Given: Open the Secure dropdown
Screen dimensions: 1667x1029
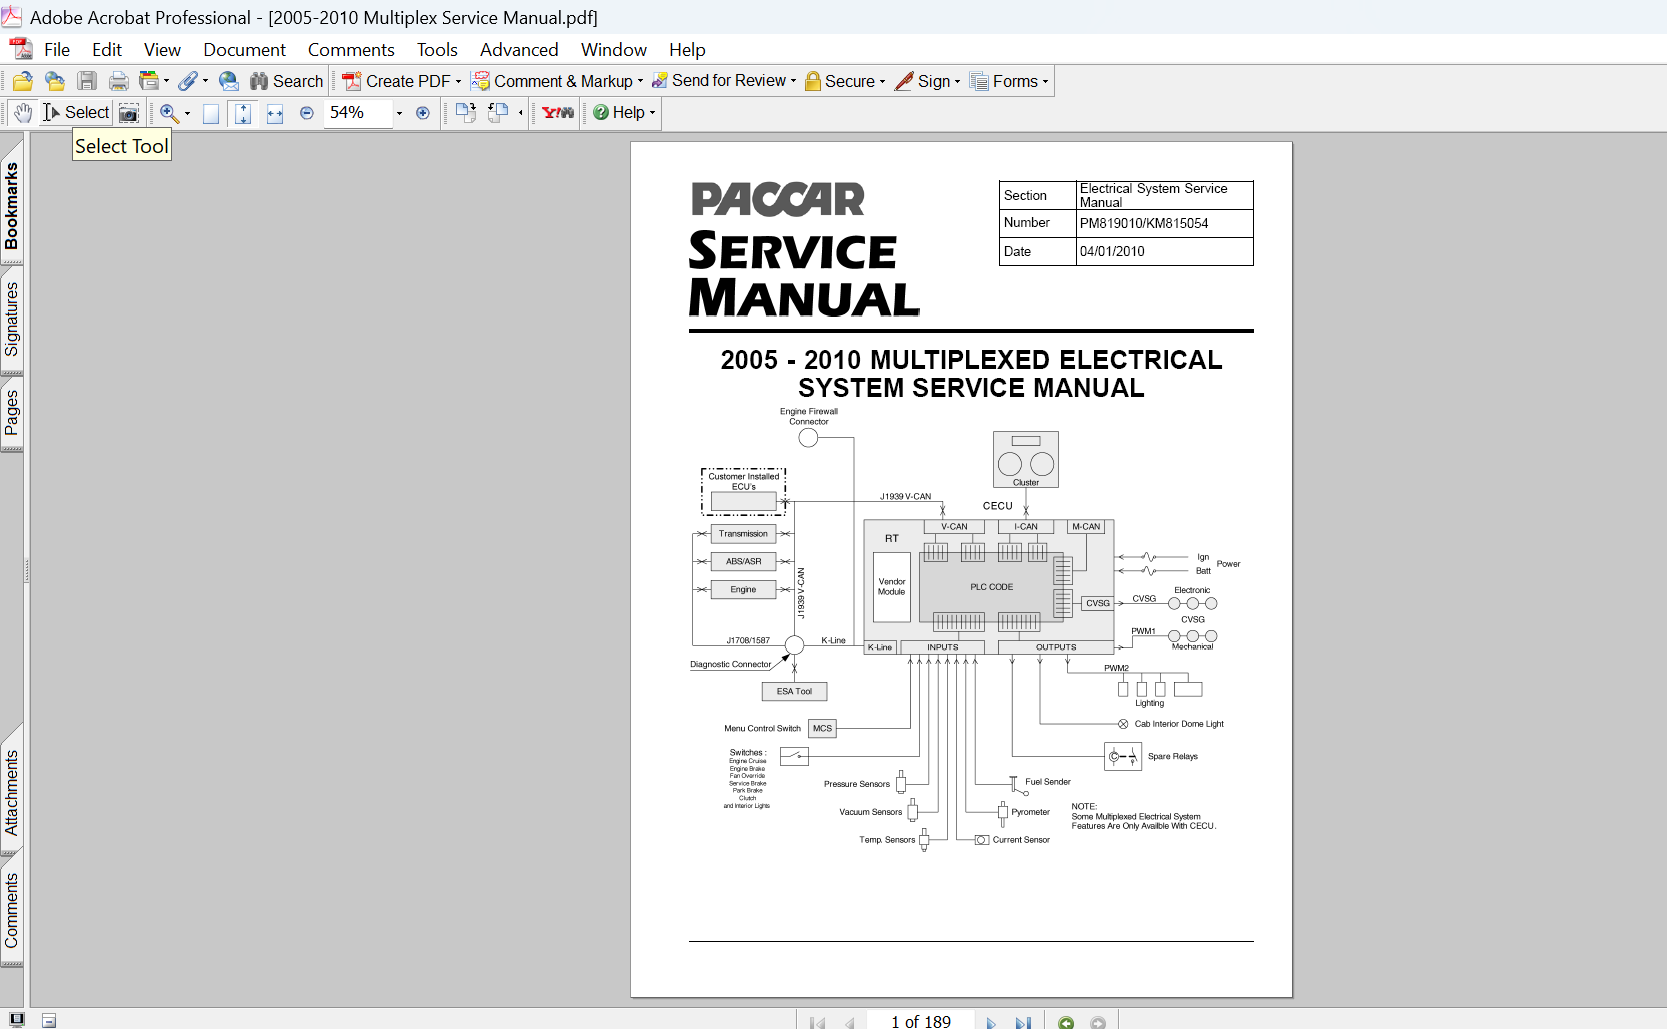Looking at the screenshot, I should (882, 82).
